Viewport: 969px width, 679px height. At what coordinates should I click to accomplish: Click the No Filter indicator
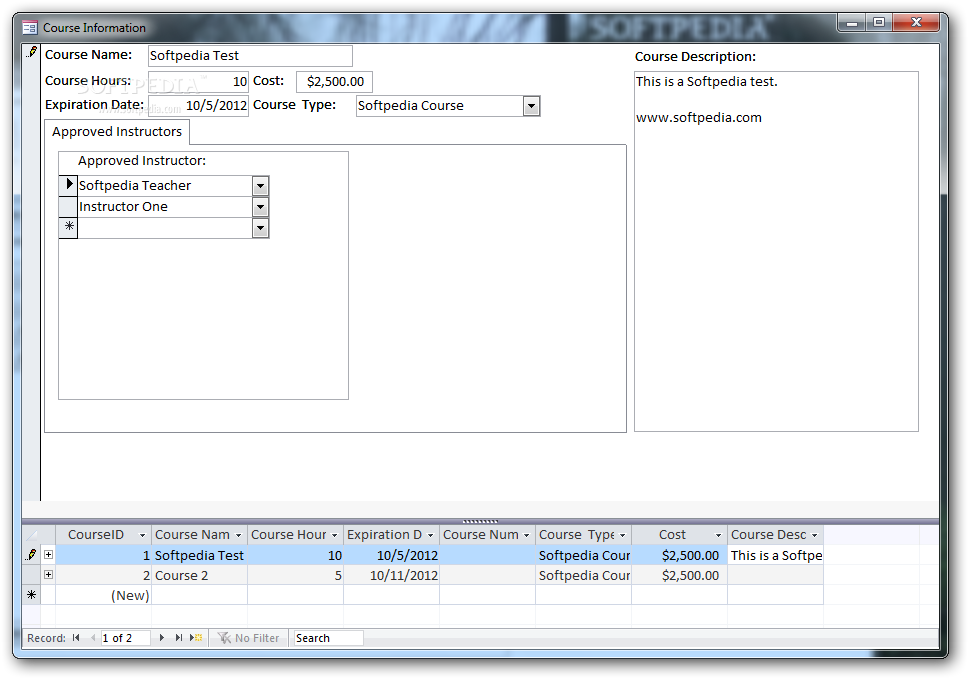coord(249,638)
